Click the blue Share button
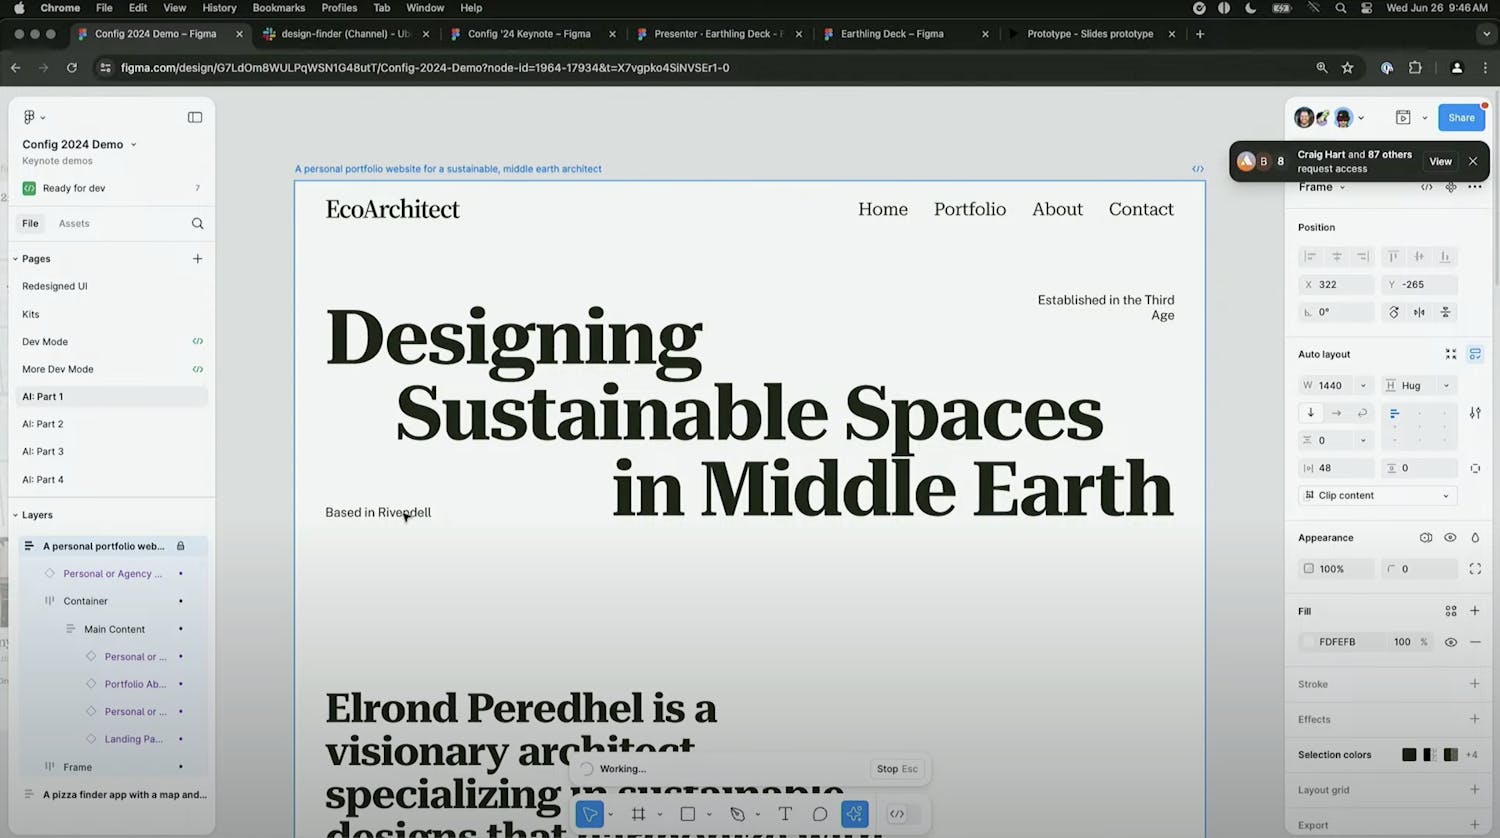 (x=1461, y=118)
